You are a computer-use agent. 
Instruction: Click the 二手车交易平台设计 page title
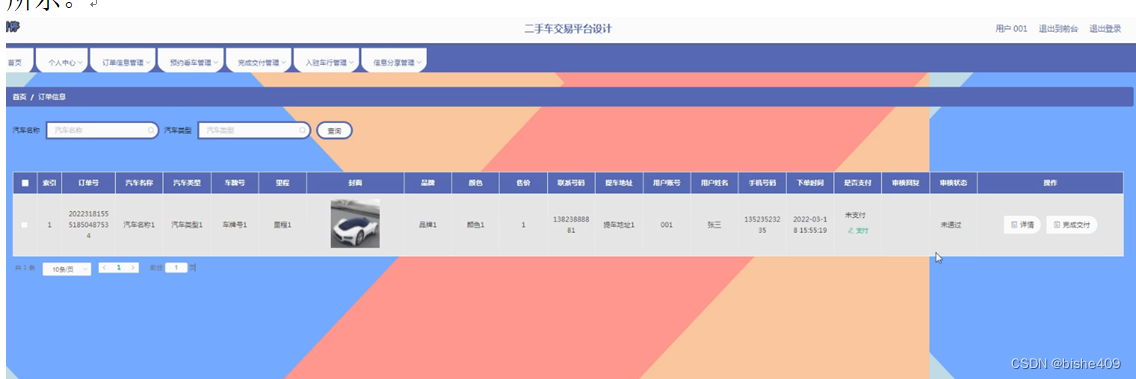point(568,29)
